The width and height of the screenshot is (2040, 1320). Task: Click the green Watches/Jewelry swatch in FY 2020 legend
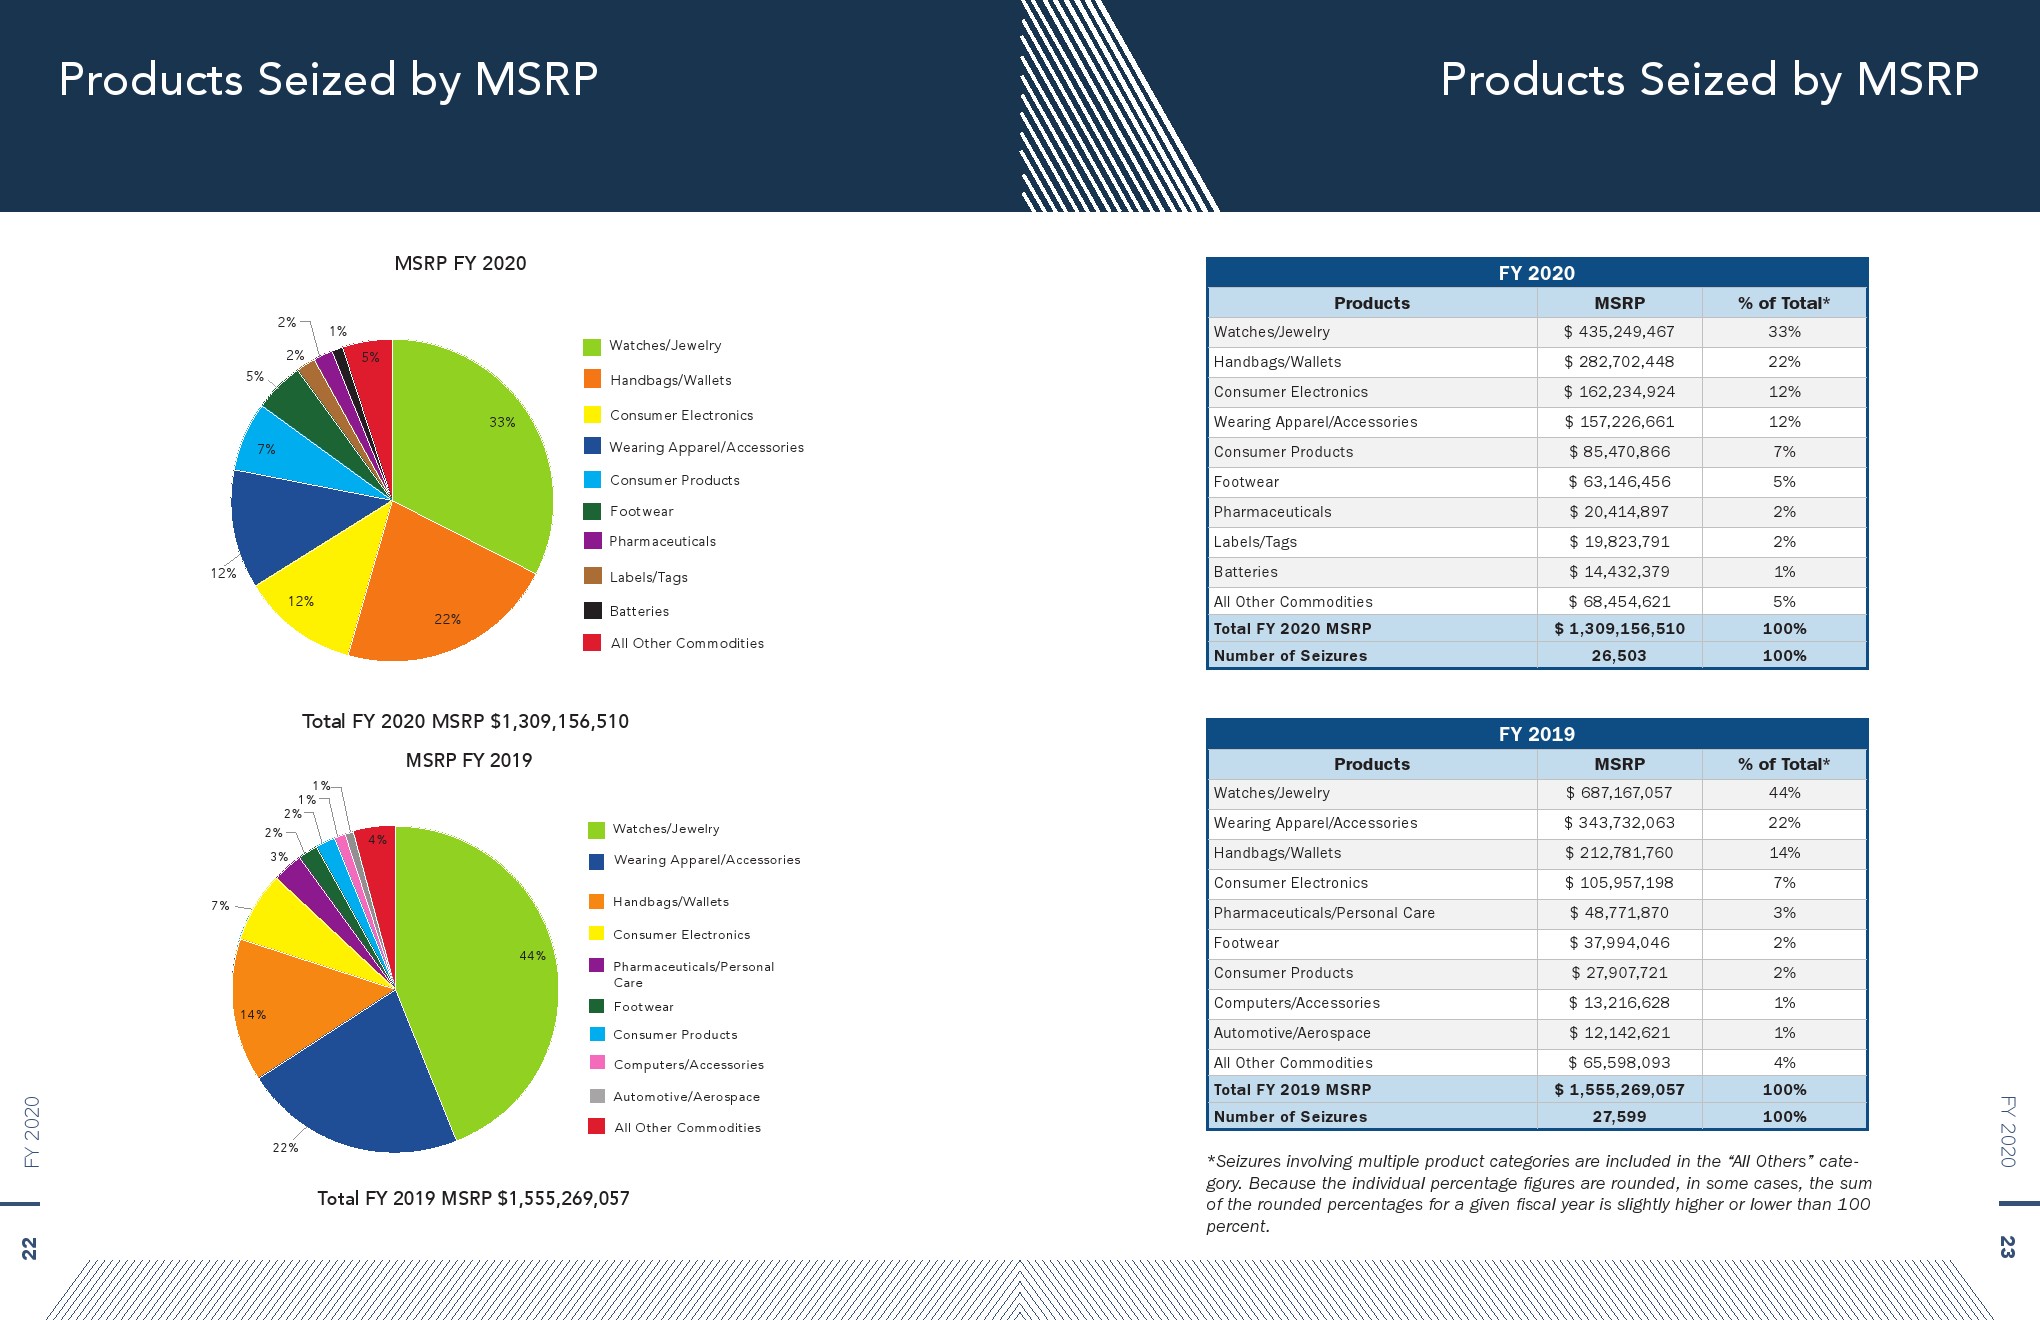[x=592, y=347]
